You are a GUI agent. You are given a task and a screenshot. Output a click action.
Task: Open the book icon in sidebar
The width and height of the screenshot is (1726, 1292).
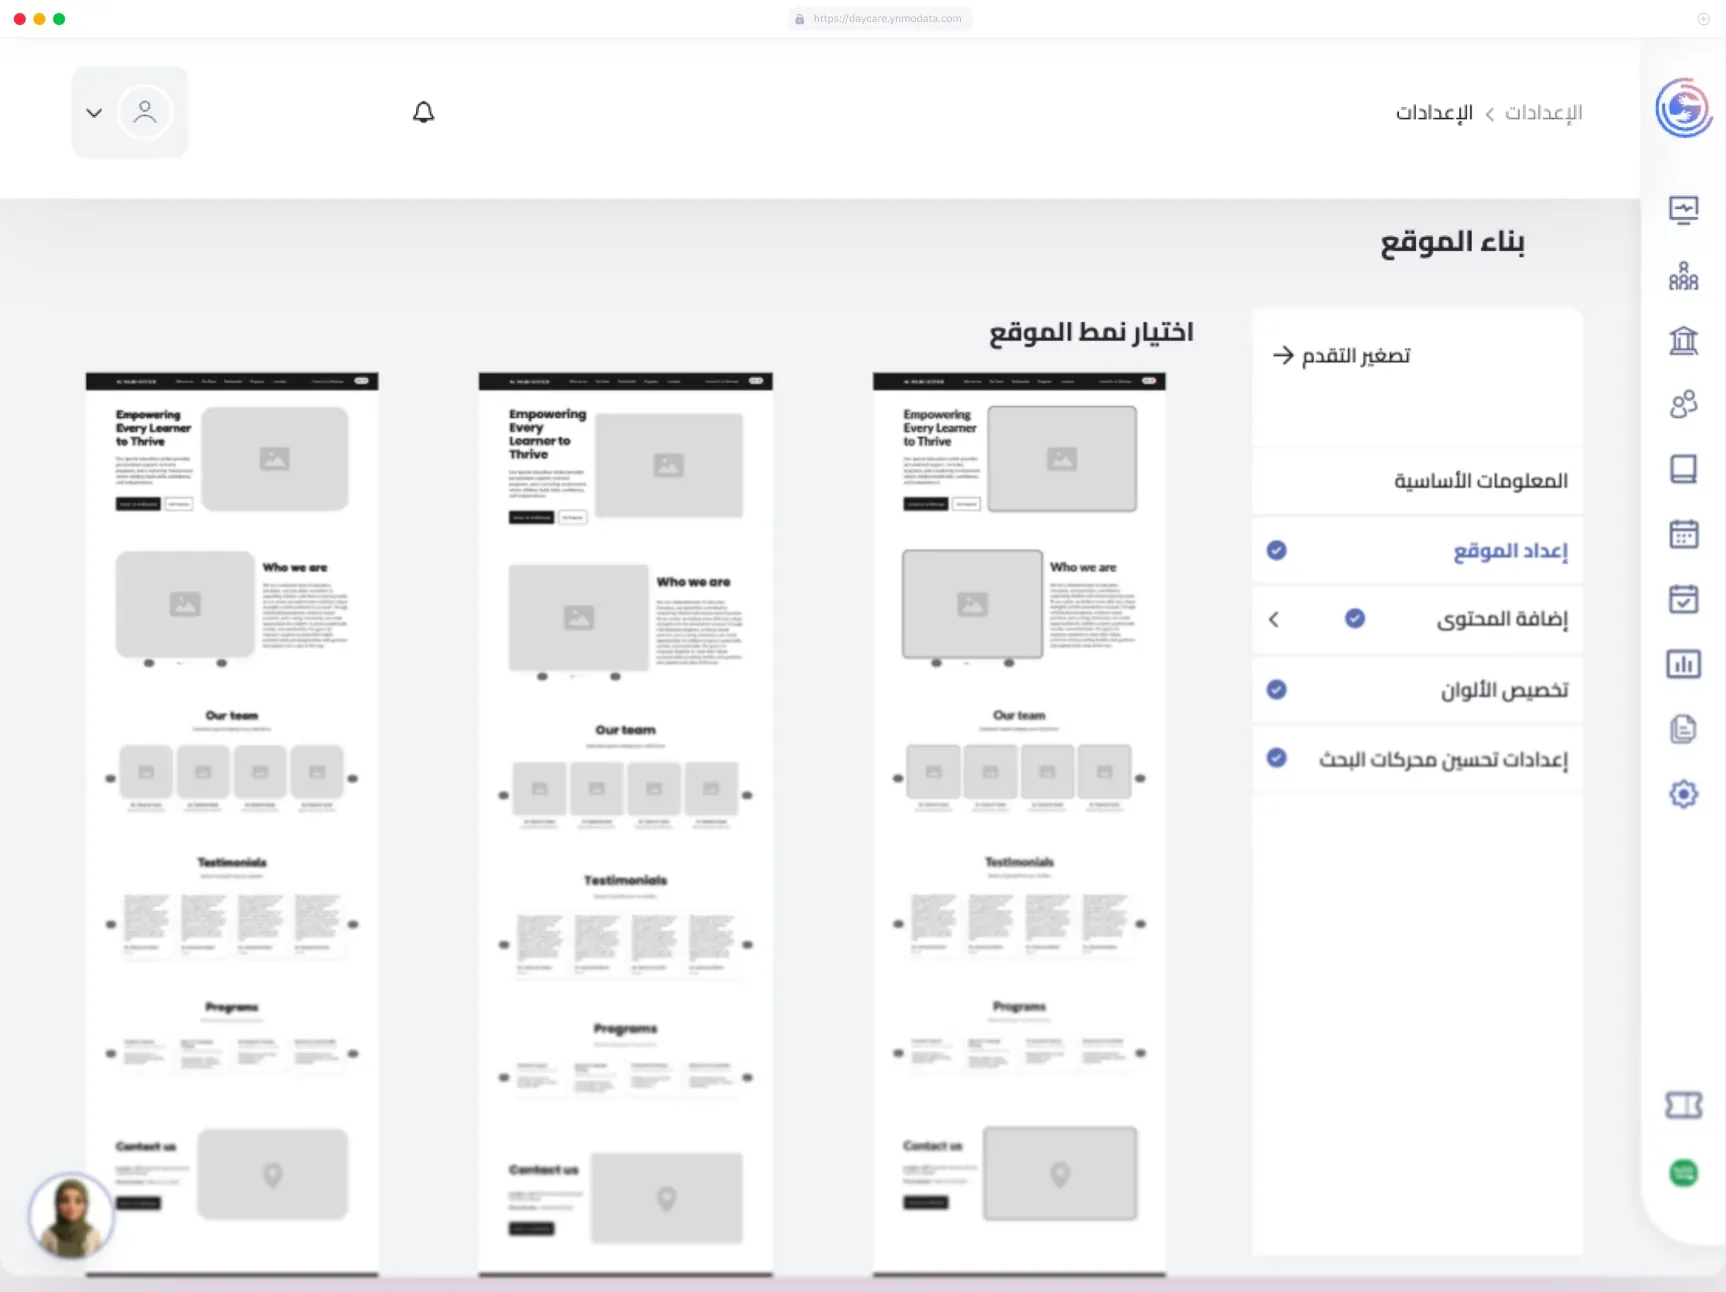click(1683, 469)
